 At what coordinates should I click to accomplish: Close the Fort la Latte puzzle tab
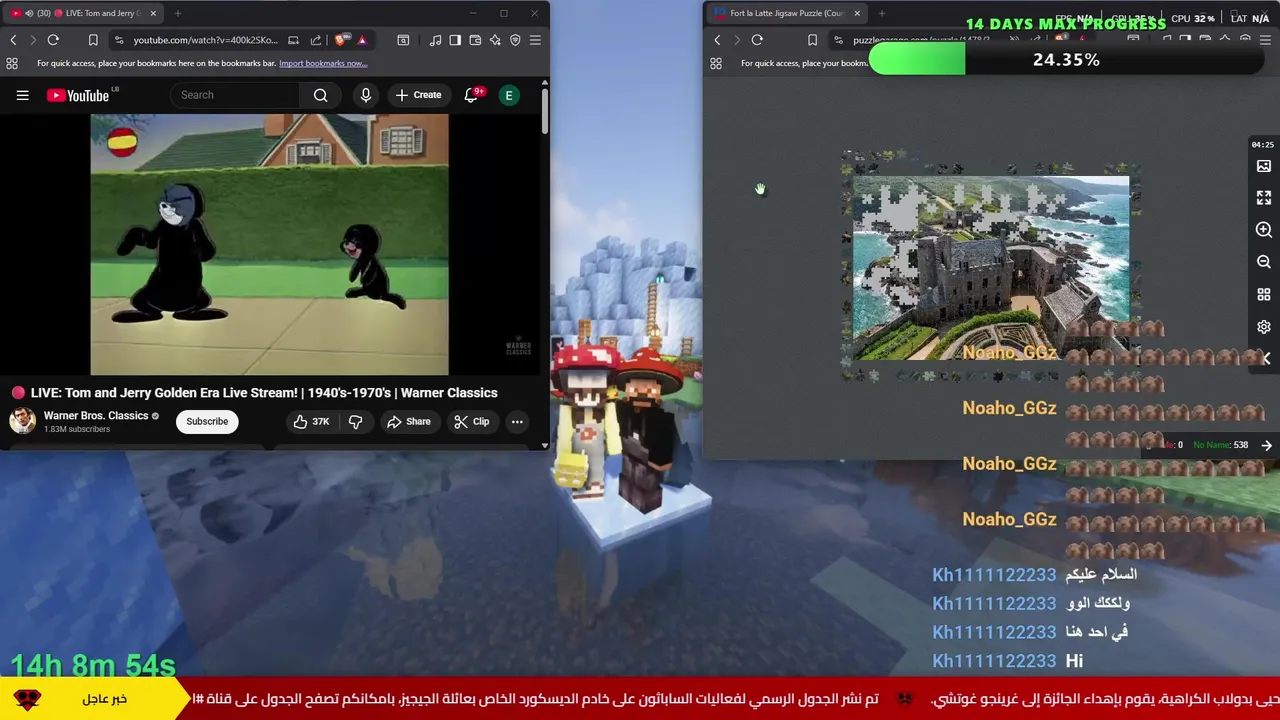coord(857,13)
